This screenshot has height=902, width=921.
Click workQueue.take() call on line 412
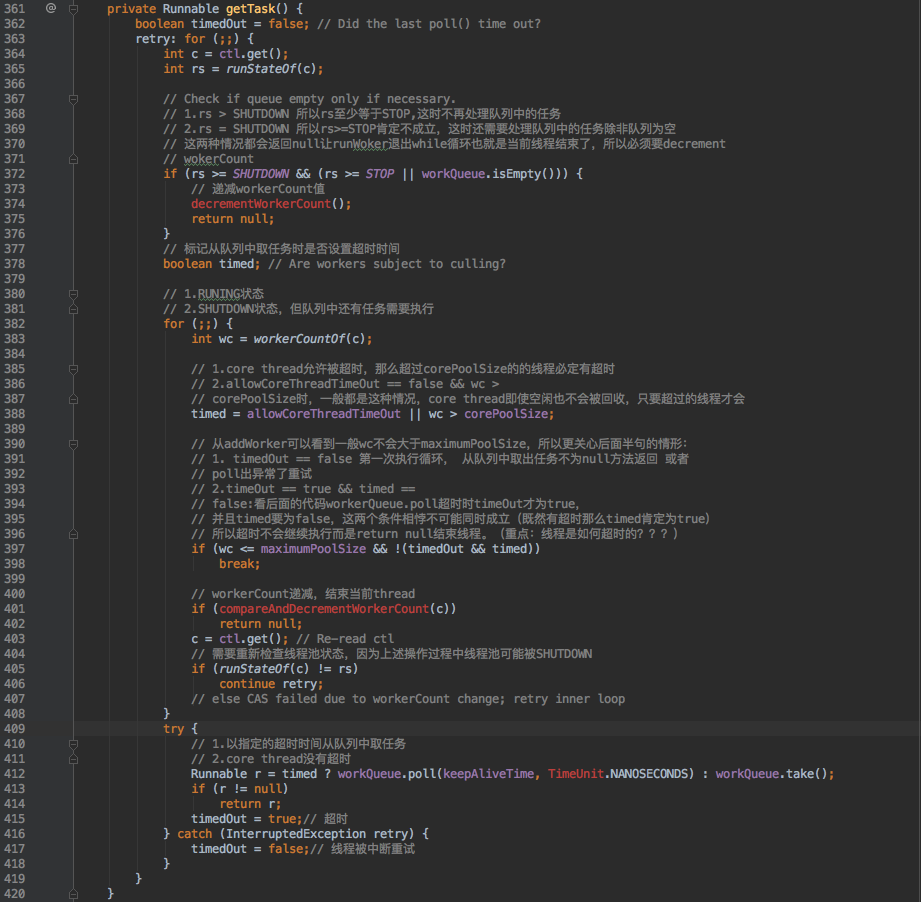(771, 774)
